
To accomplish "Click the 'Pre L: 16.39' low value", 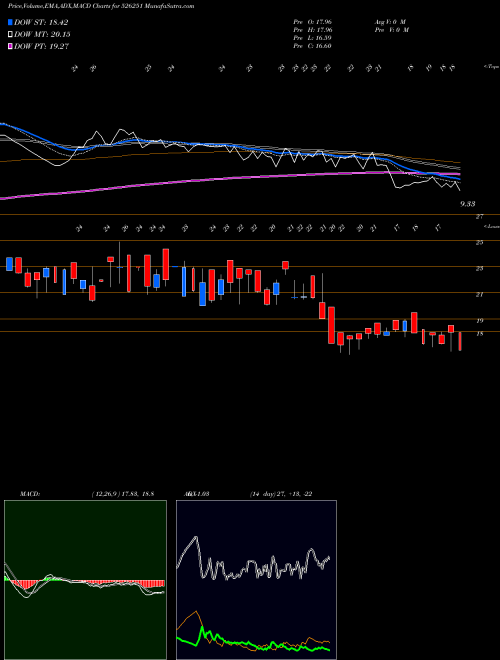I will (x=313, y=38).
